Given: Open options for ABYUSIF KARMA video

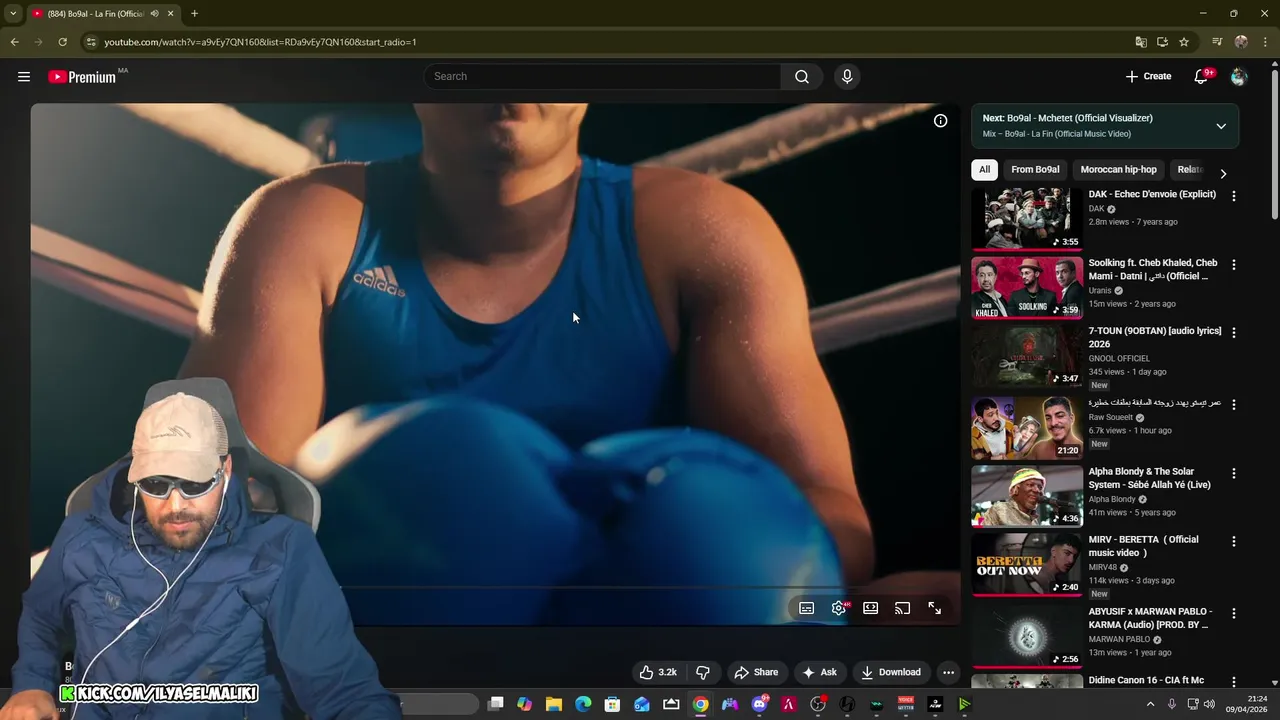Looking at the screenshot, I should 1233,613.
